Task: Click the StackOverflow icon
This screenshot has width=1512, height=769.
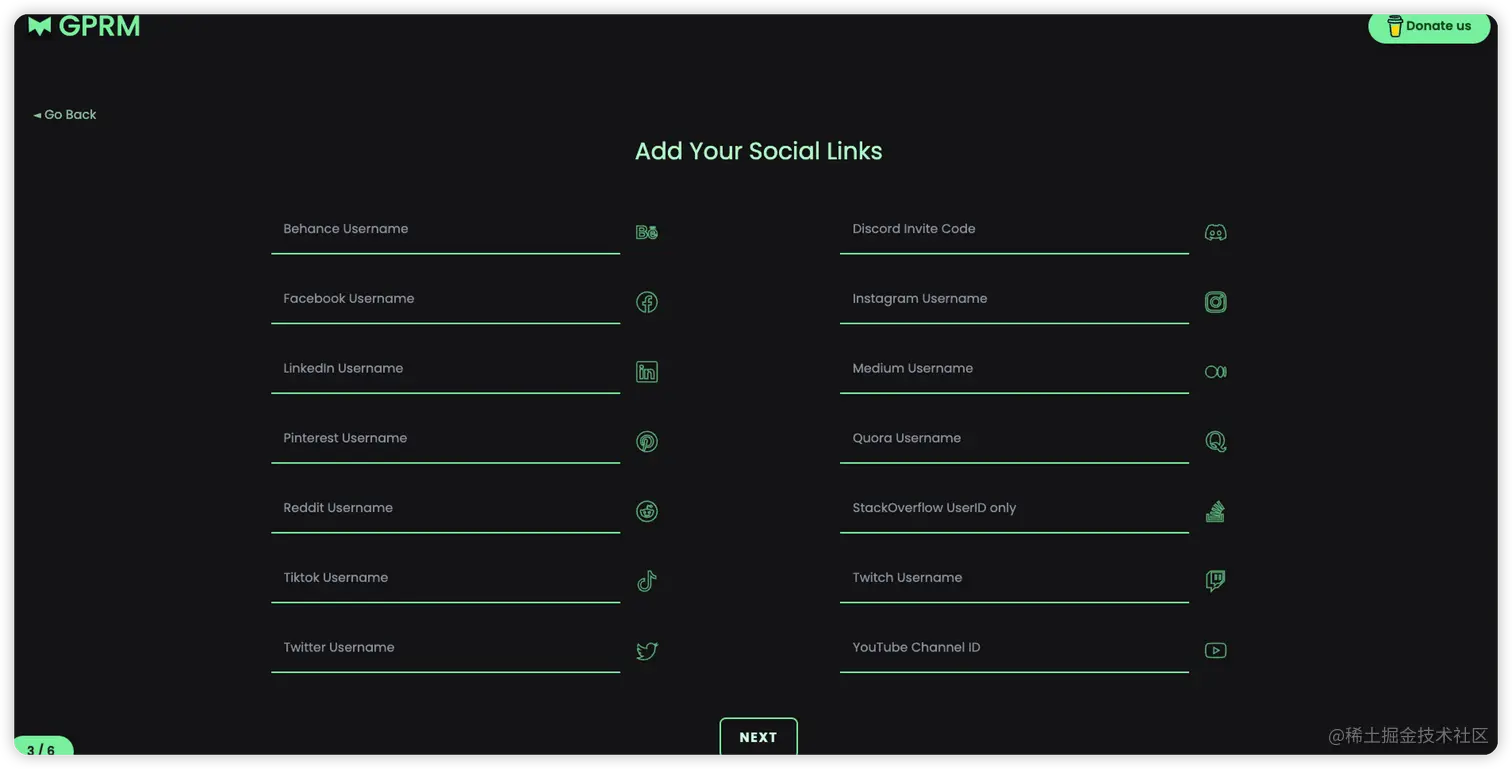Action: 1215,511
